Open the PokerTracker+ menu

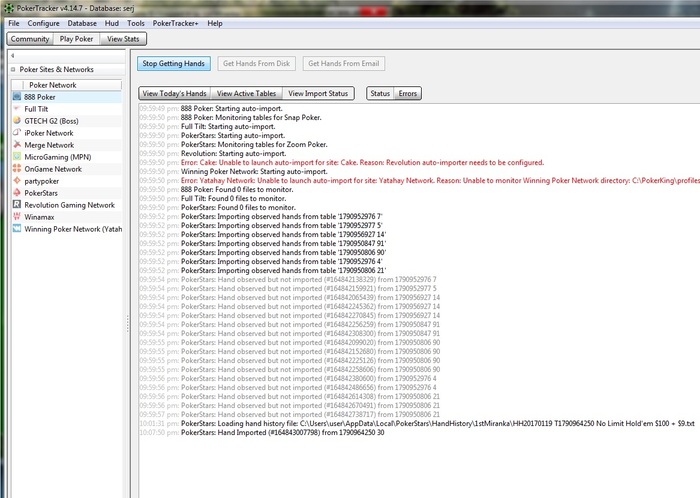175,23
